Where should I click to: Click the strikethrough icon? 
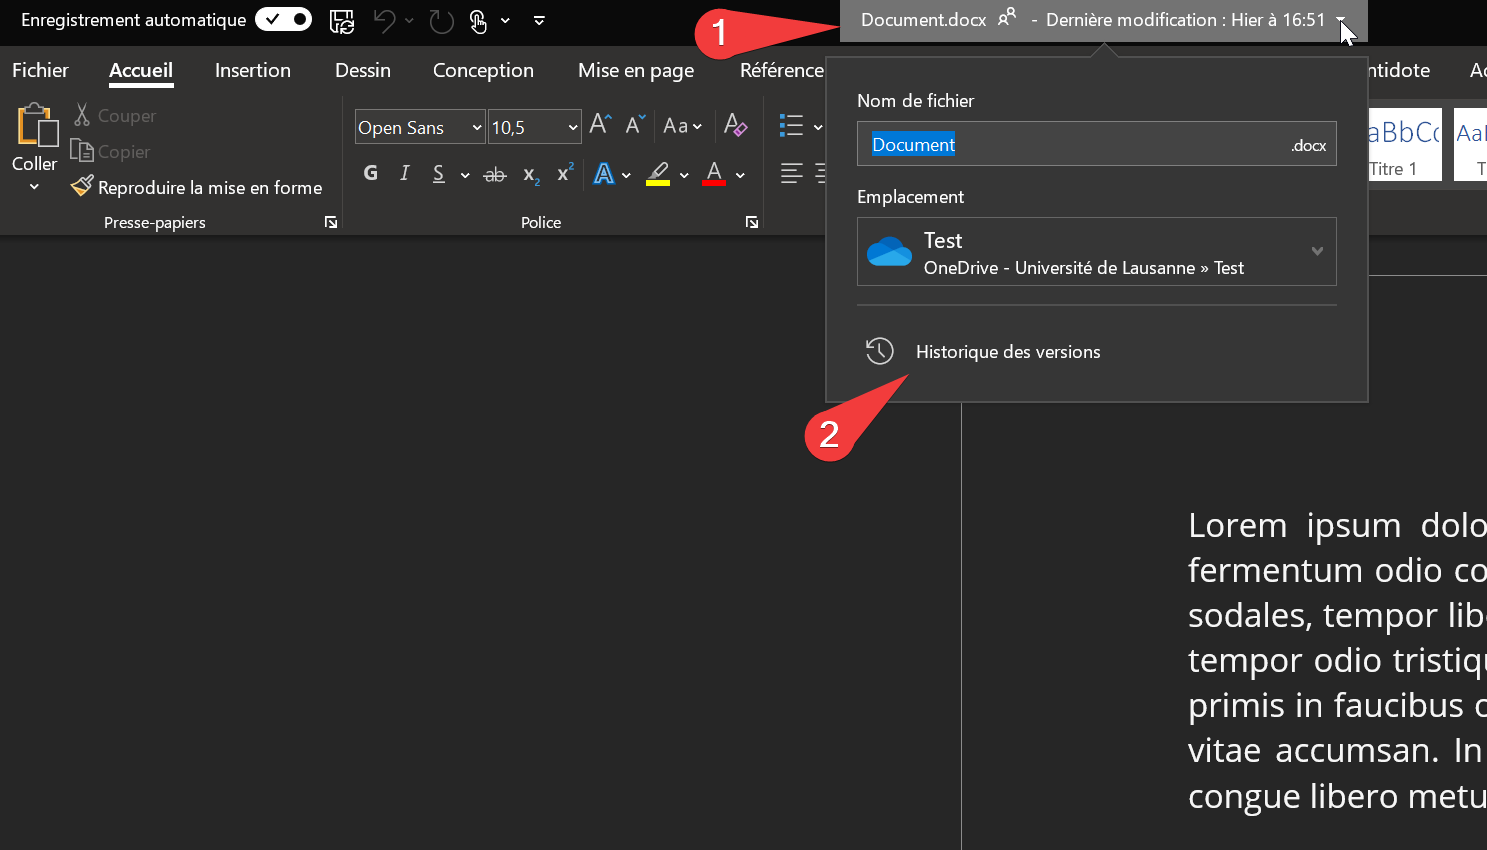click(495, 174)
